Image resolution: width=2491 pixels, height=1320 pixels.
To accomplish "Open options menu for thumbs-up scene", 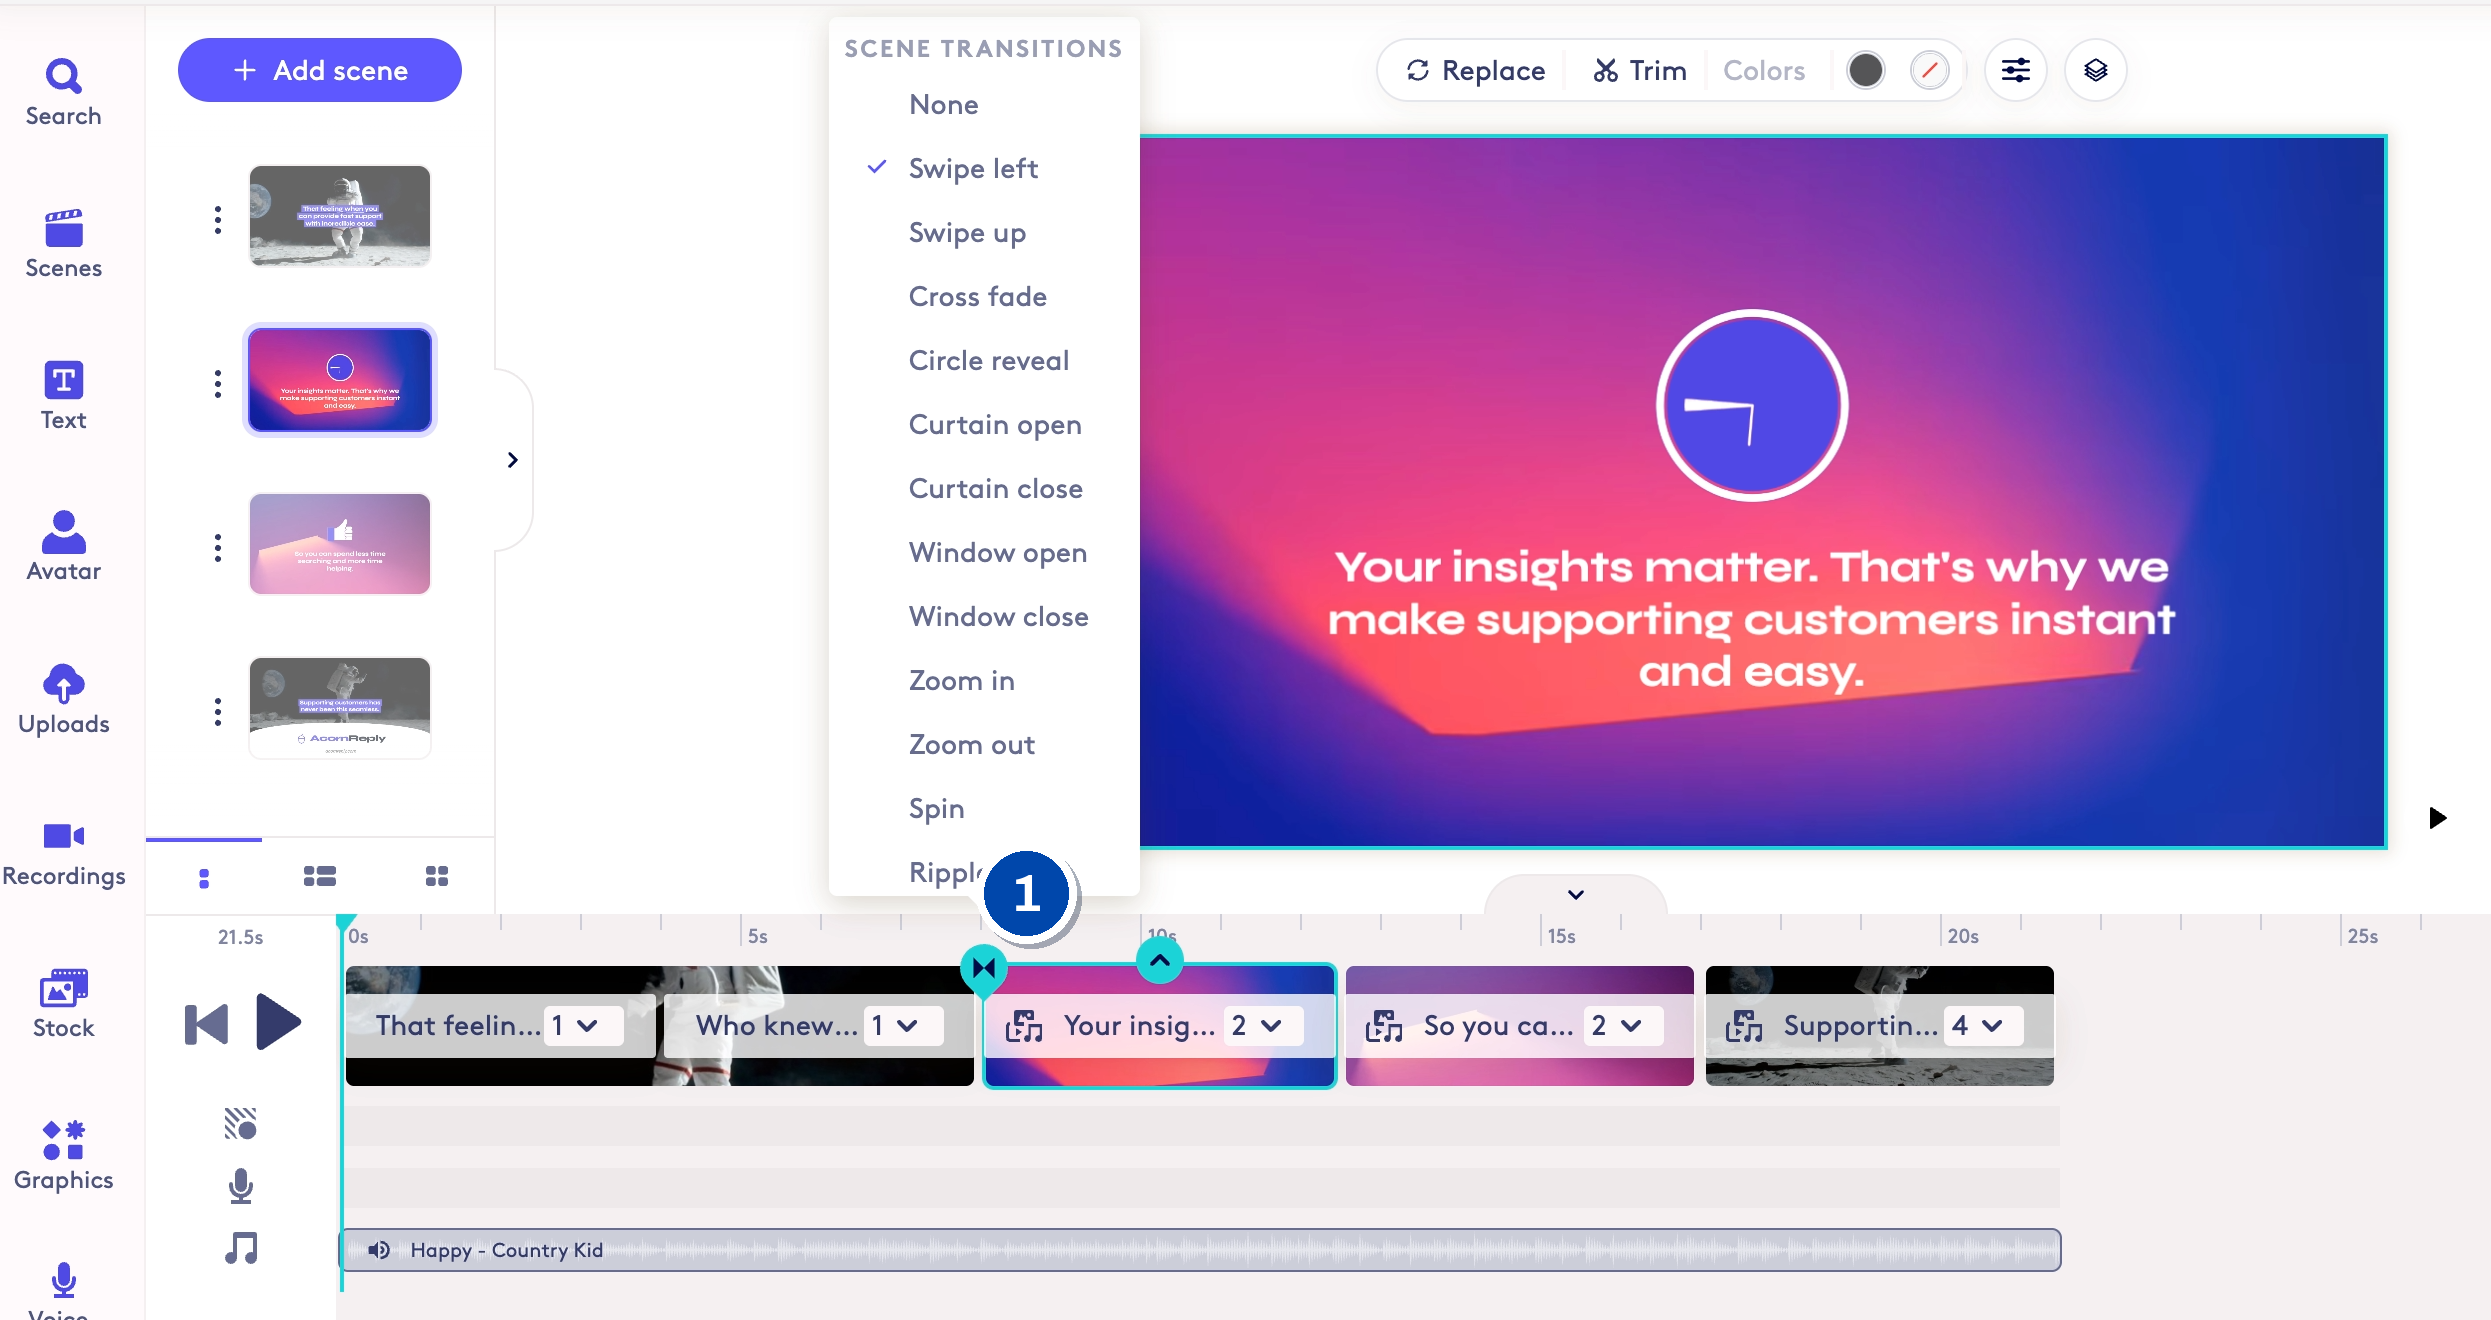I will tap(217, 548).
